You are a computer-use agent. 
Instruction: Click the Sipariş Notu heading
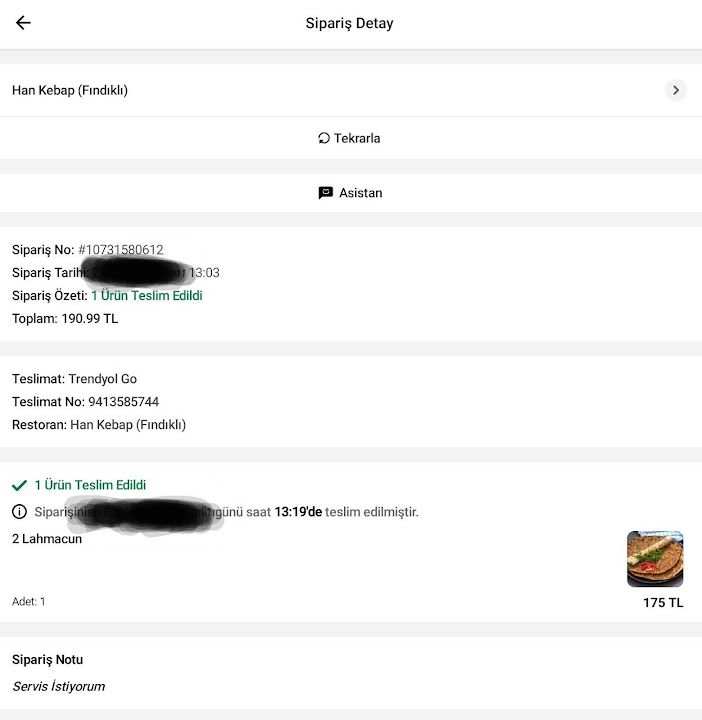tap(48, 660)
